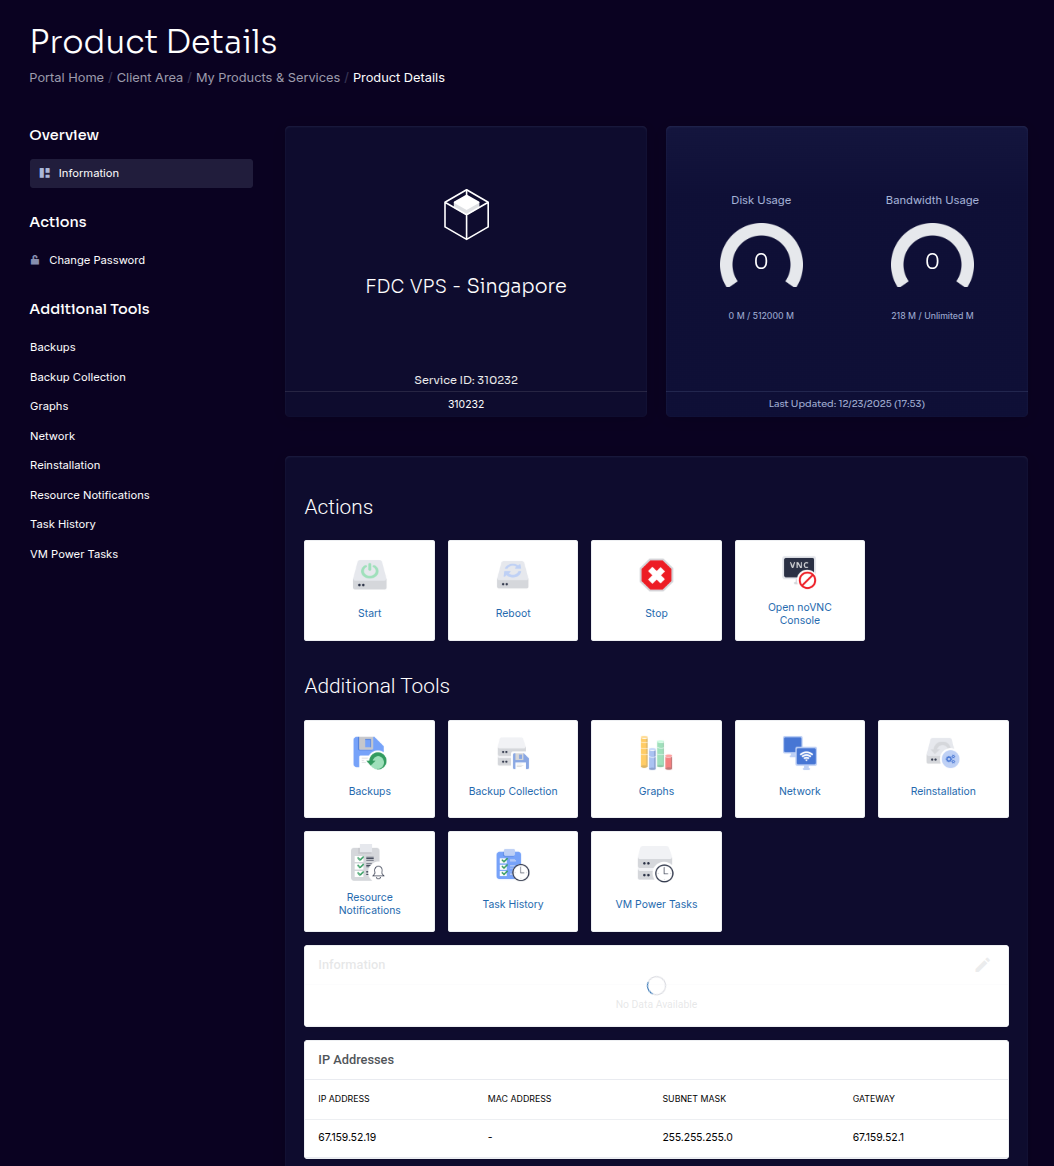Click the Resource Notifications bell icon
The height and width of the screenshot is (1166, 1054).
[x=369, y=863]
